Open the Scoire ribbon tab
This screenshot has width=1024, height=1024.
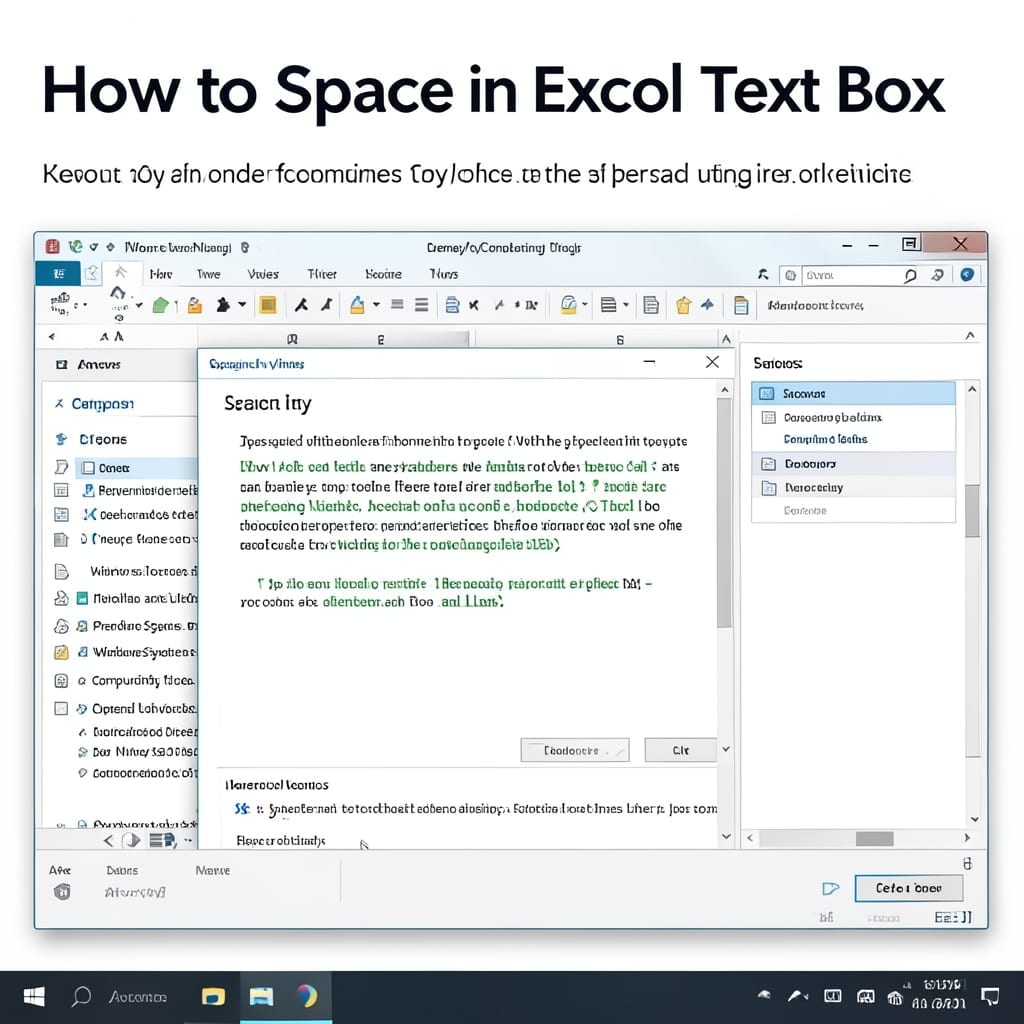click(383, 274)
